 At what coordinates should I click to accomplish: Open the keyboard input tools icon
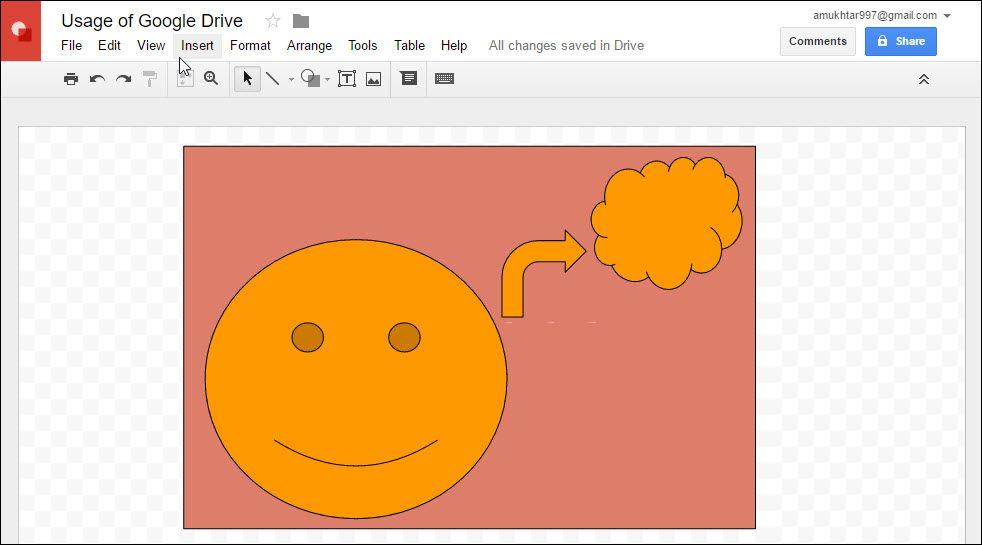pyautogui.click(x=445, y=79)
